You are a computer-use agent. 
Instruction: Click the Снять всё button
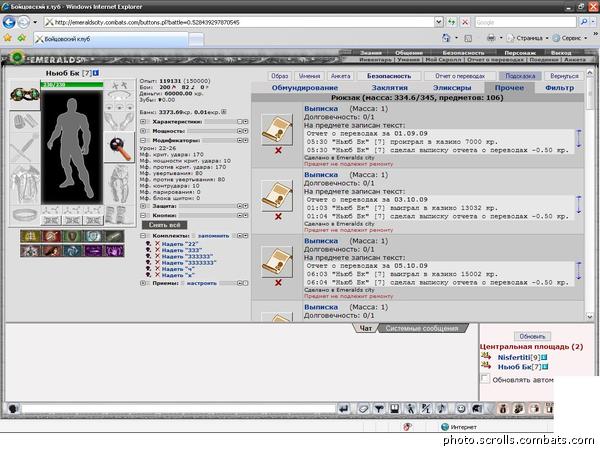tap(164, 225)
